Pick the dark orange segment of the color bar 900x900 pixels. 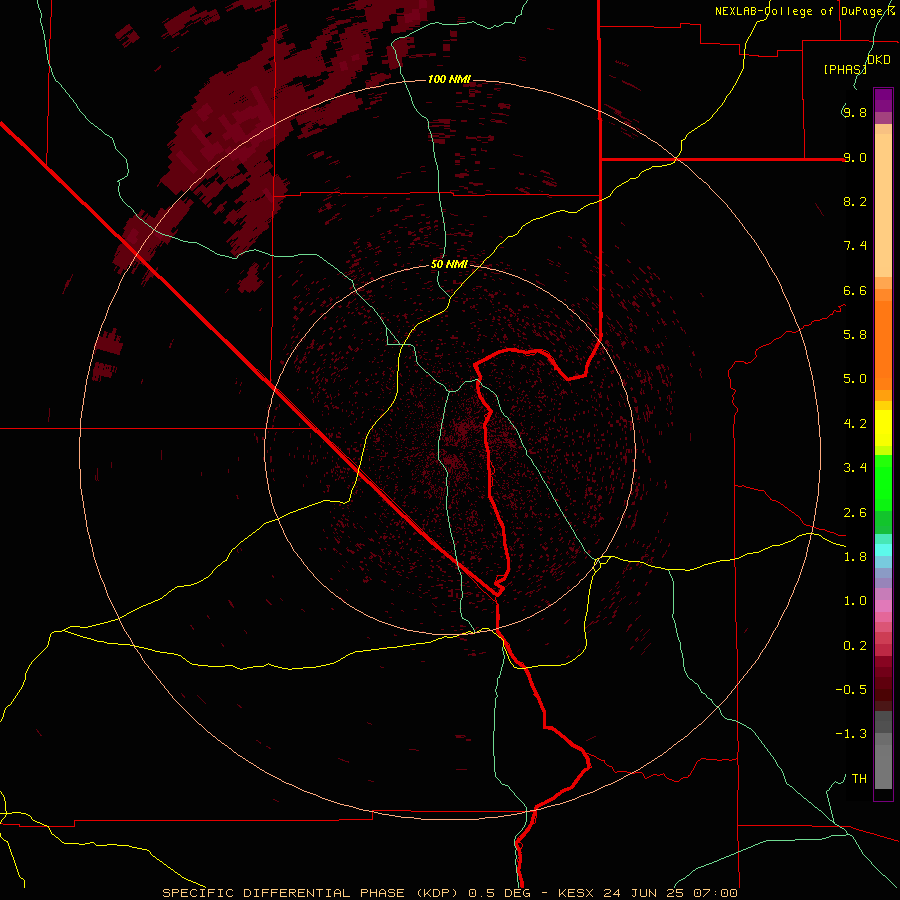point(883,345)
